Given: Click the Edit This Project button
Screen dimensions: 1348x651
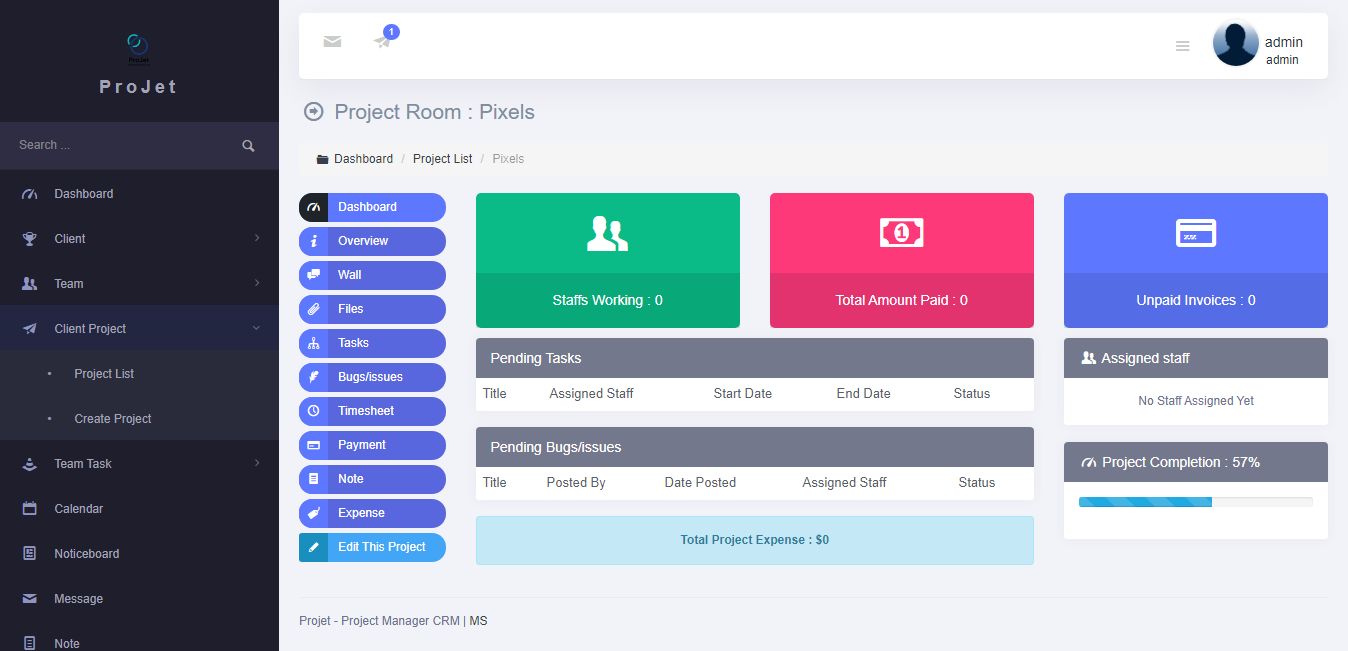Looking at the screenshot, I should (372, 547).
